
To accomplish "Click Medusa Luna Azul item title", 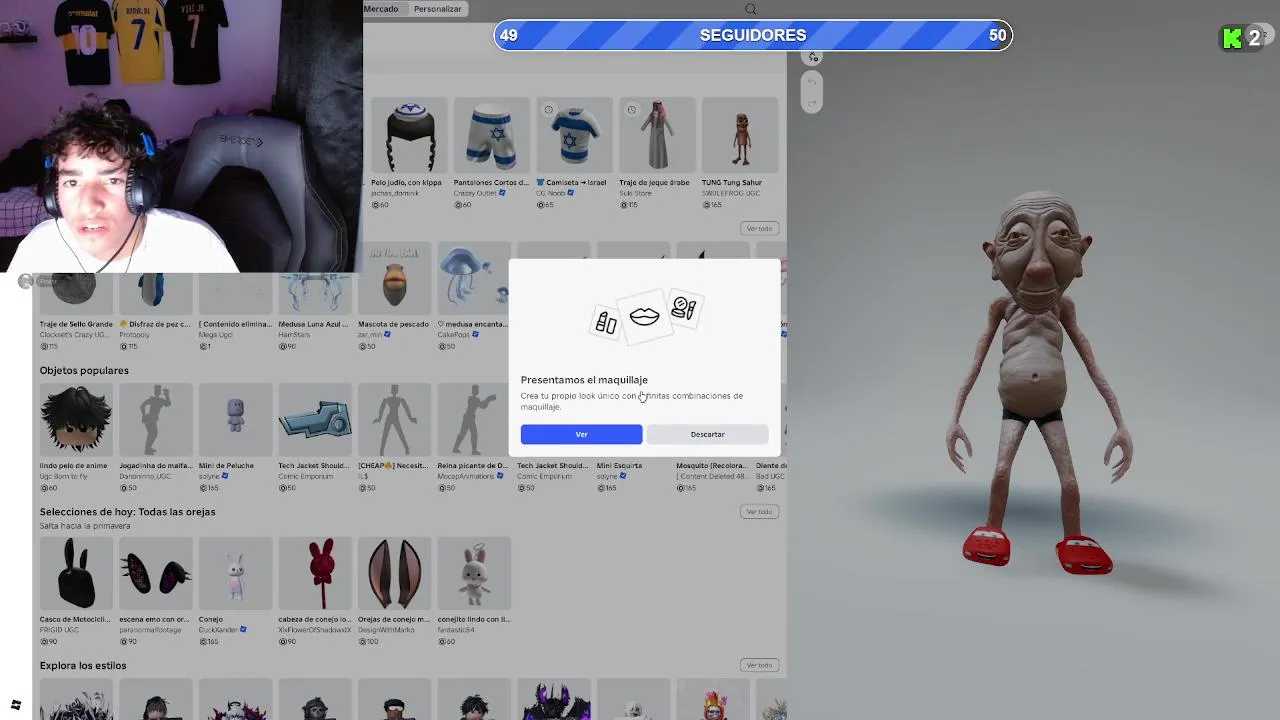I will tap(314, 324).
